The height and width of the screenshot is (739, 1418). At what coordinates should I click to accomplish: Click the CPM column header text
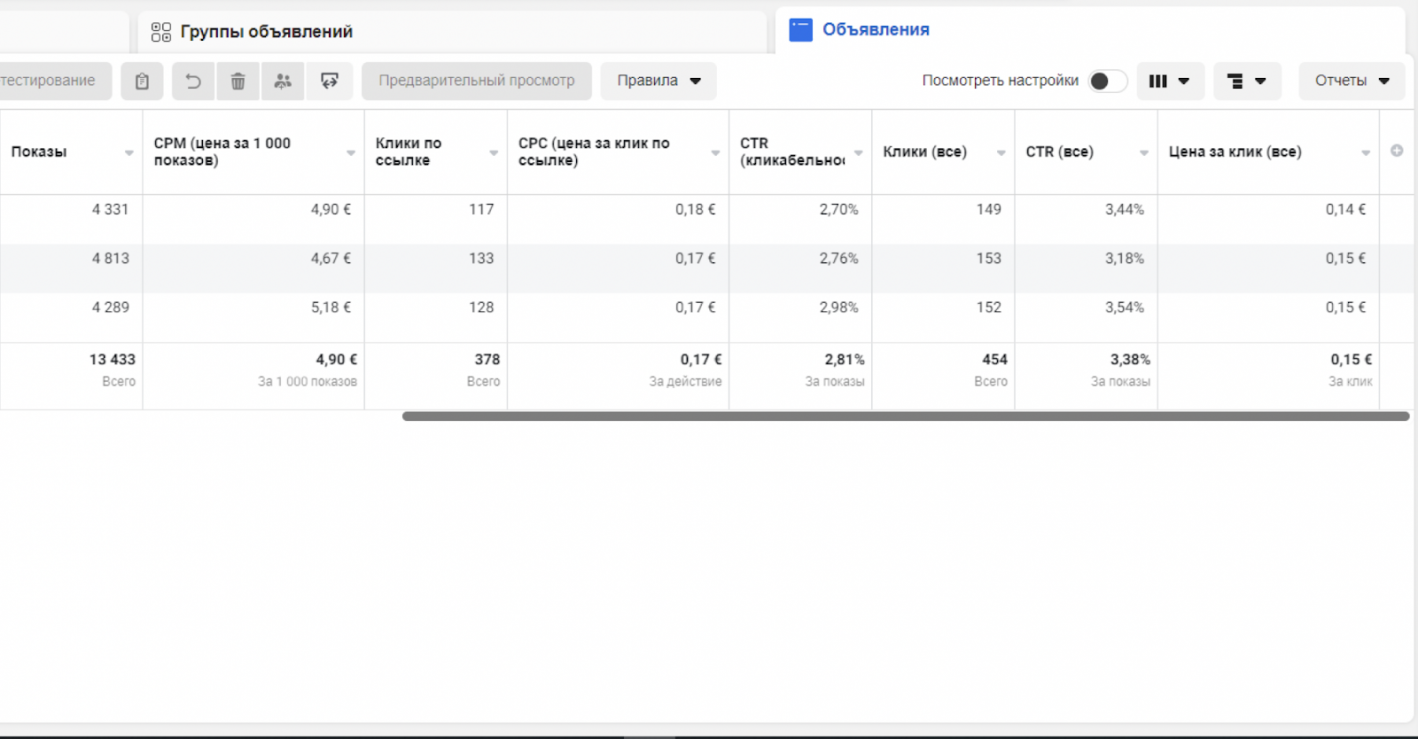coord(222,152)
